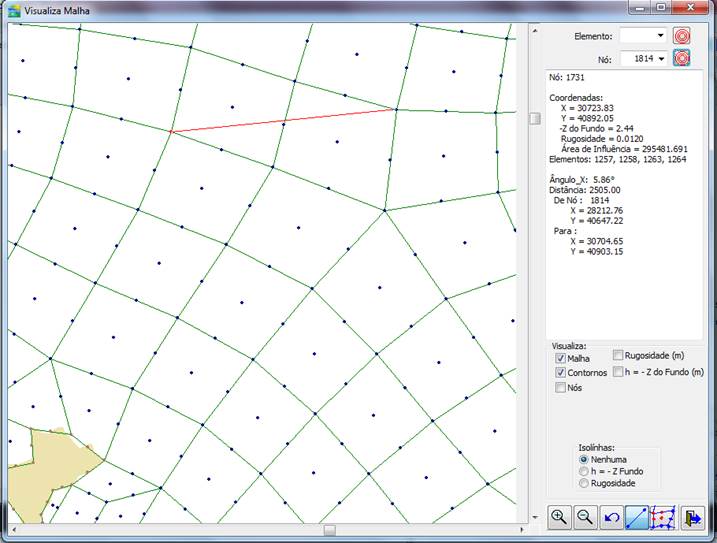Screen dimensions: 717x543
Task: Click the 'X = 28212.76' value
Action: point(596,210)
